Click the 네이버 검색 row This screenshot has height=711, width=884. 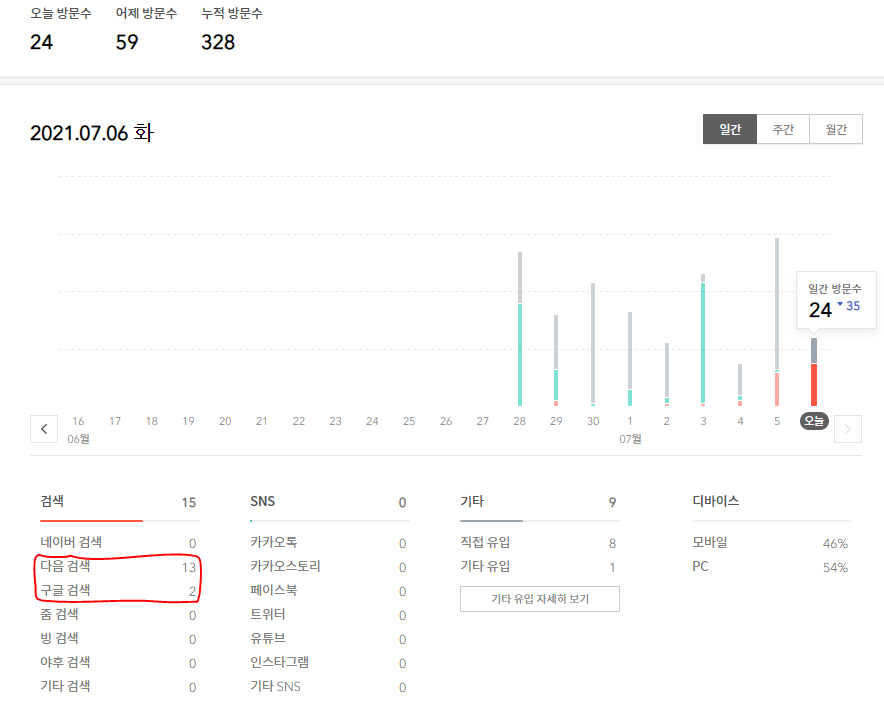click(x=119, y=542)
